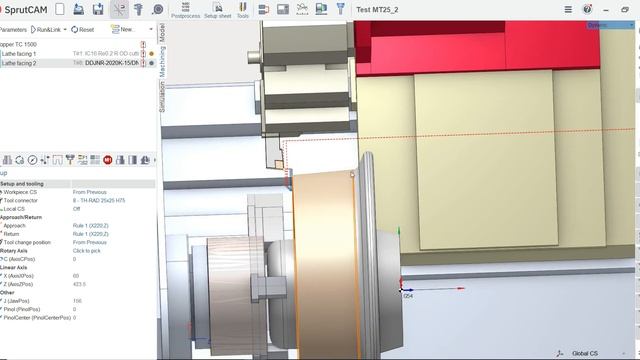The image size is (640, 360).
Task: Click the Run&Link button
Action: pos(45,29)
